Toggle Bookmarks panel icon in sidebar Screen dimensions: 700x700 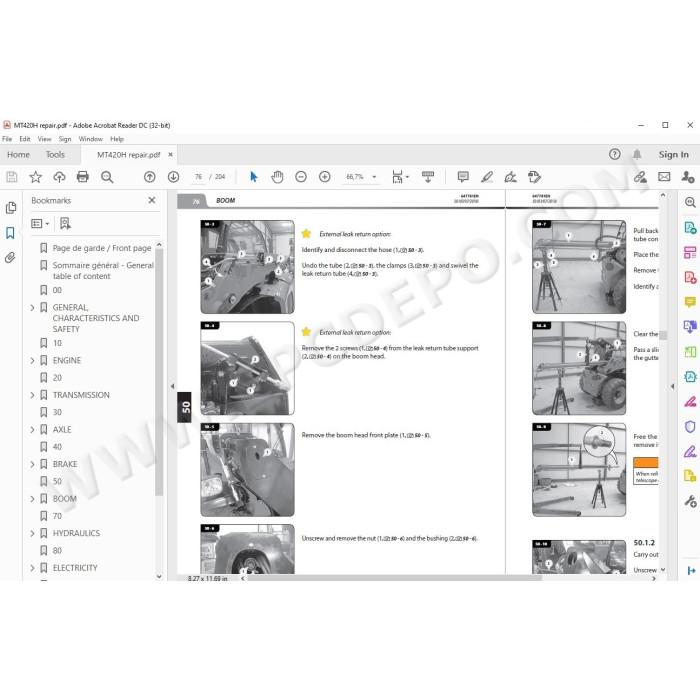[x=10, y=233]
